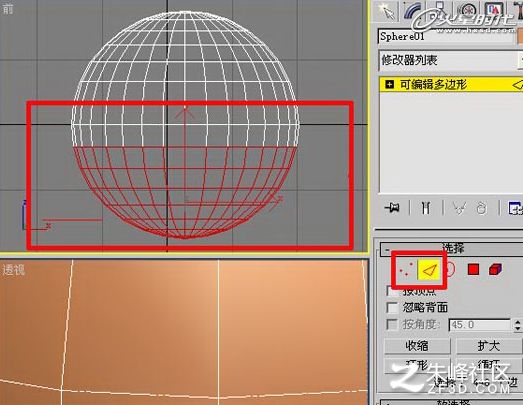This screenshot has height=405, width=523.
Task: Select the red Polygon sub-object icon
Action: pyautogui.click(x=473, y=269)
